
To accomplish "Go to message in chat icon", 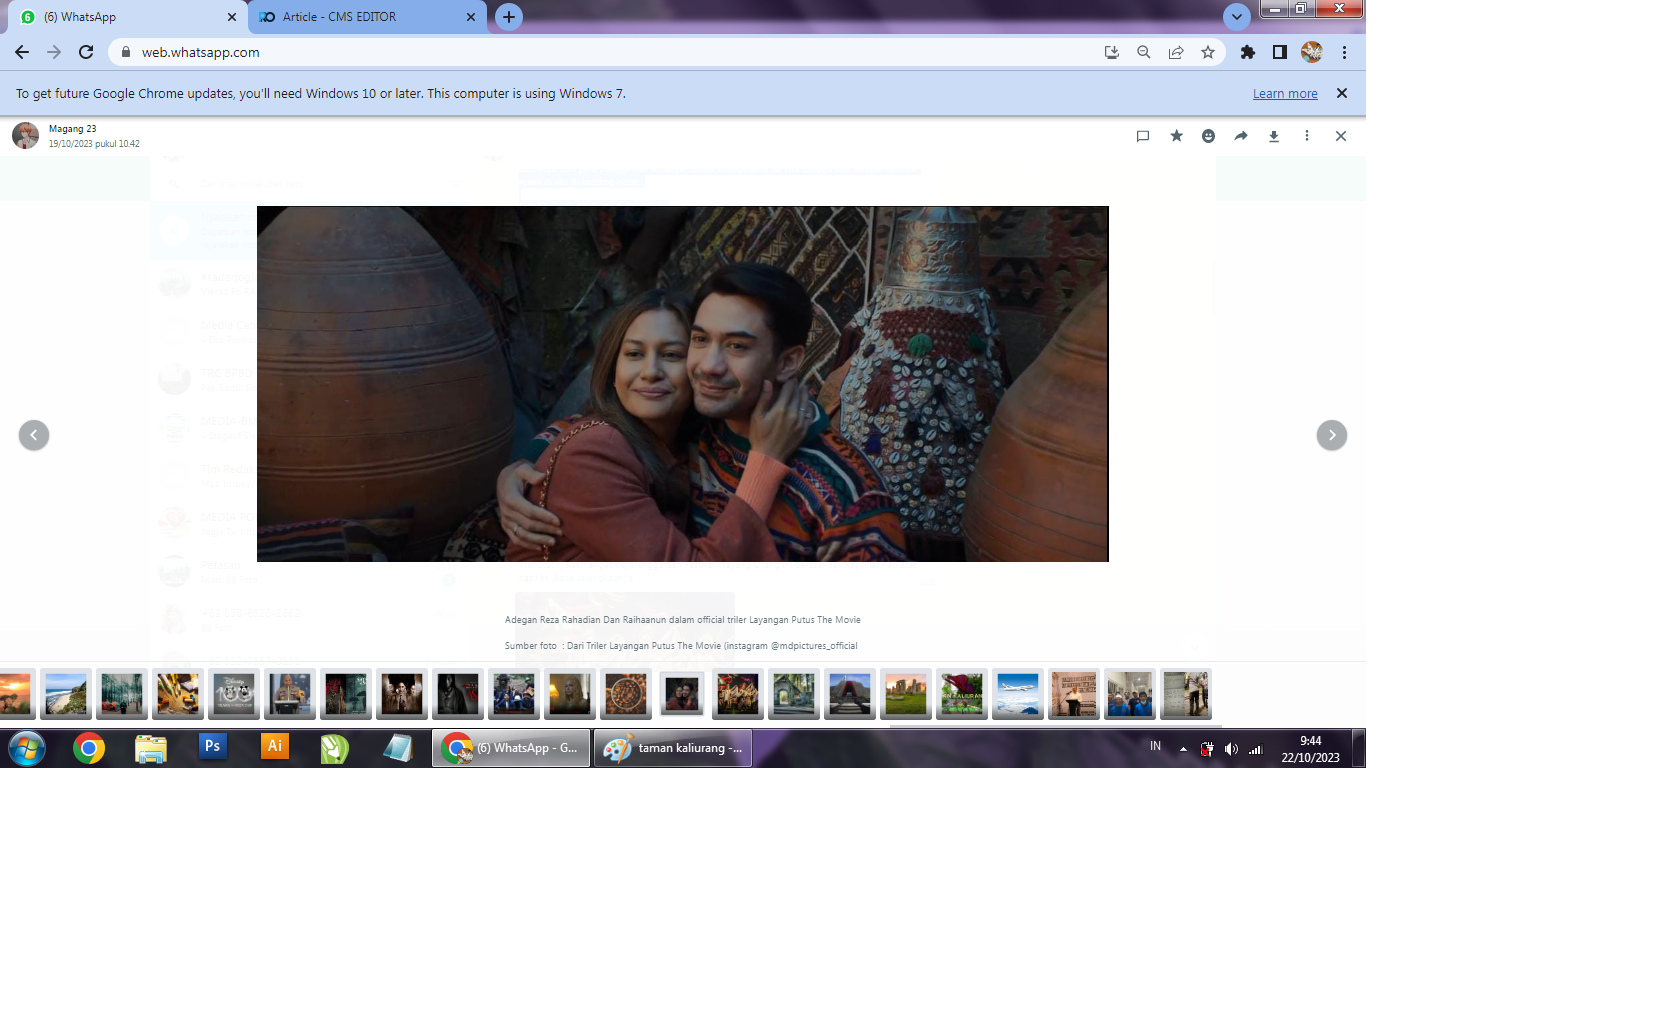I will click(1143, 136).
